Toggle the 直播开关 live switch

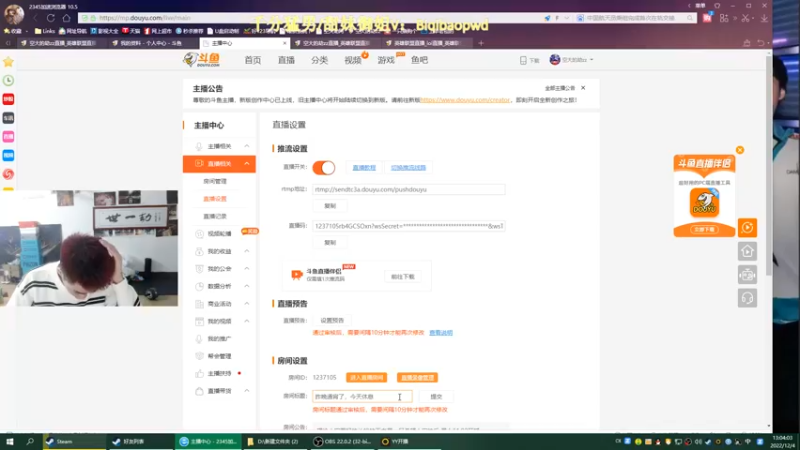point(323,167)
